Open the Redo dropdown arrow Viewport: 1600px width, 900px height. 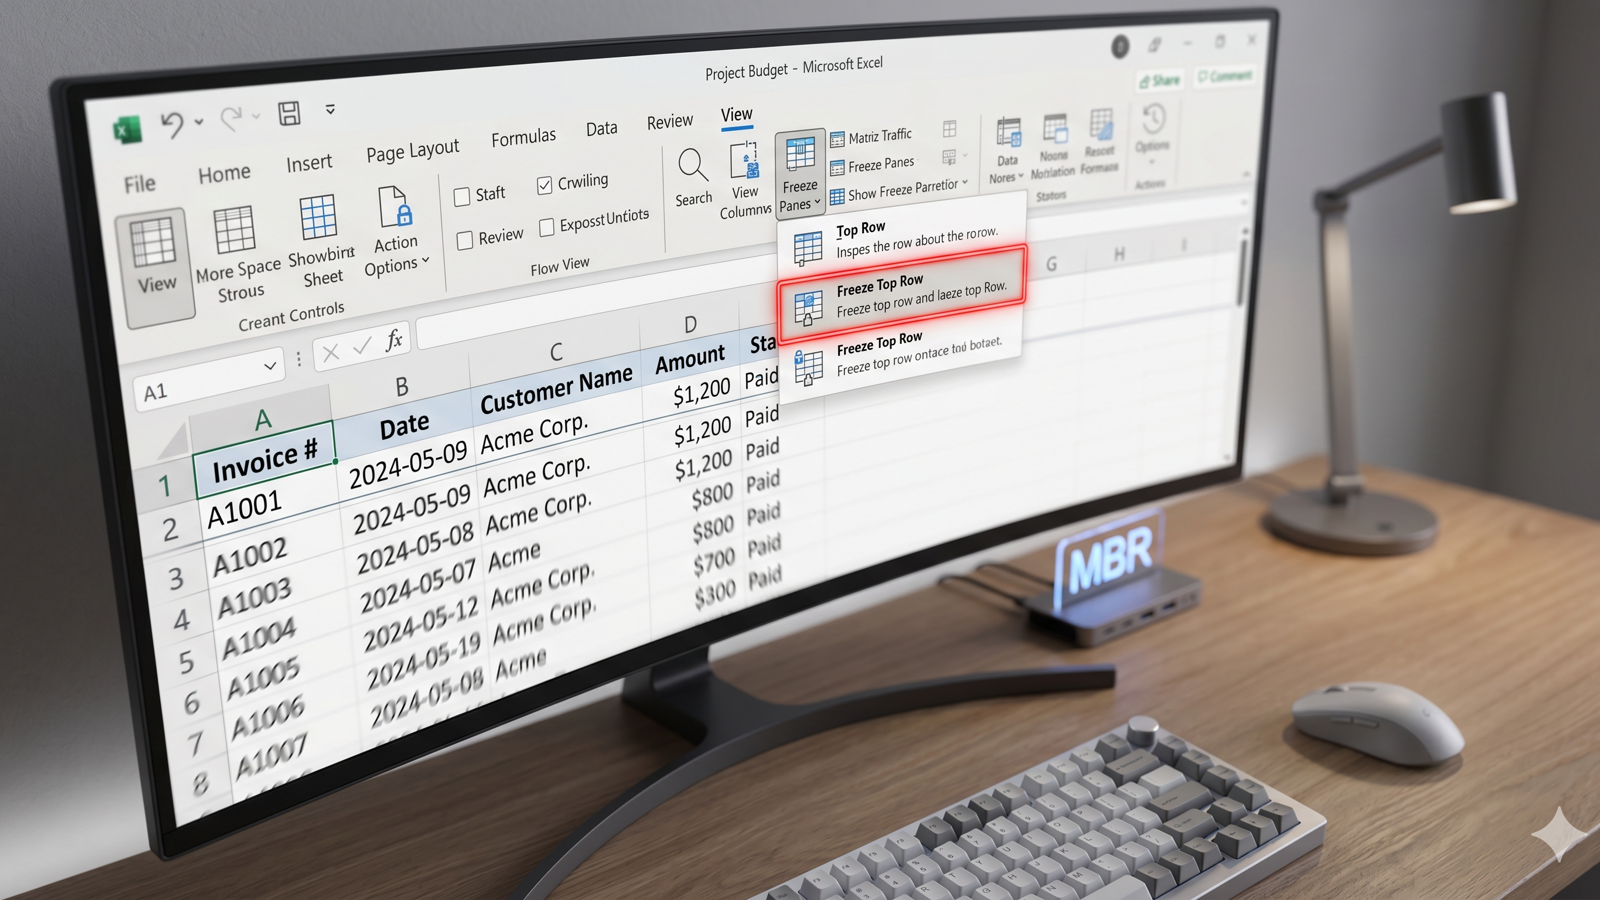pos(256,116)
